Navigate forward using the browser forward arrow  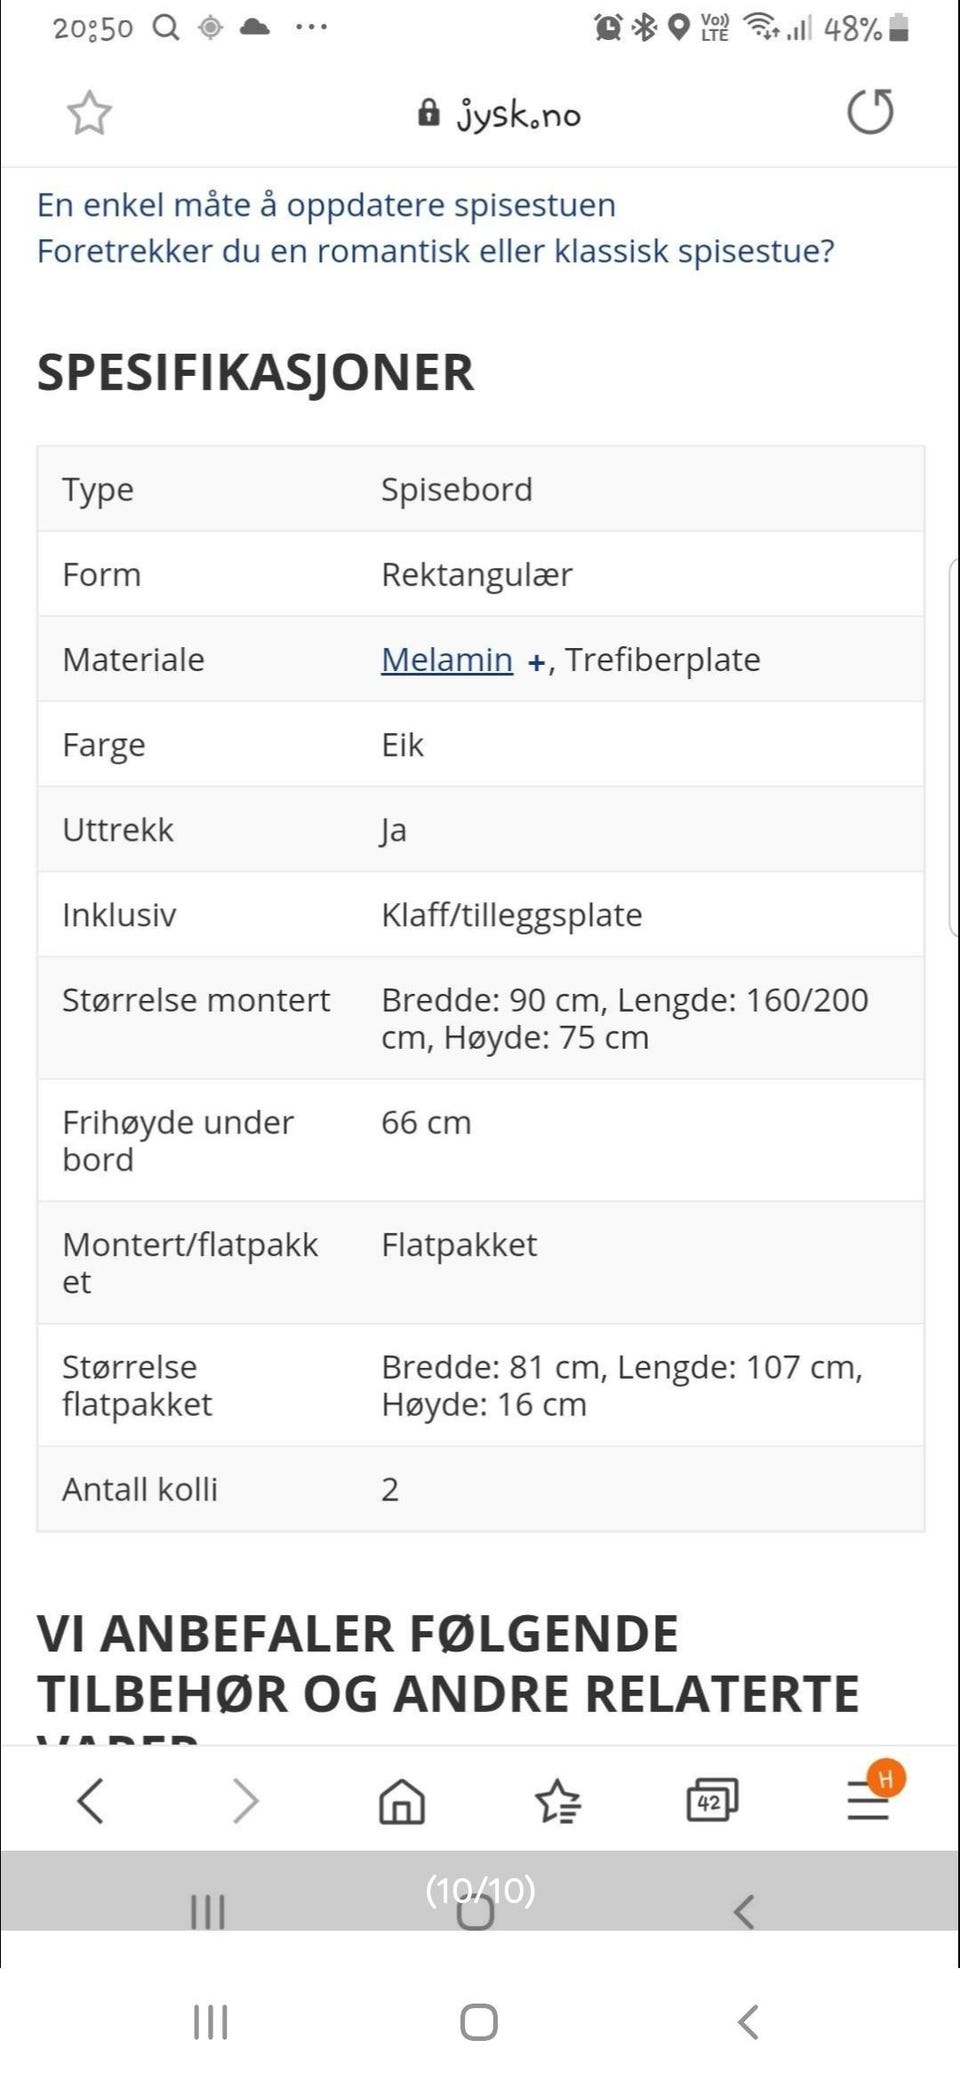pos(246,1800)
